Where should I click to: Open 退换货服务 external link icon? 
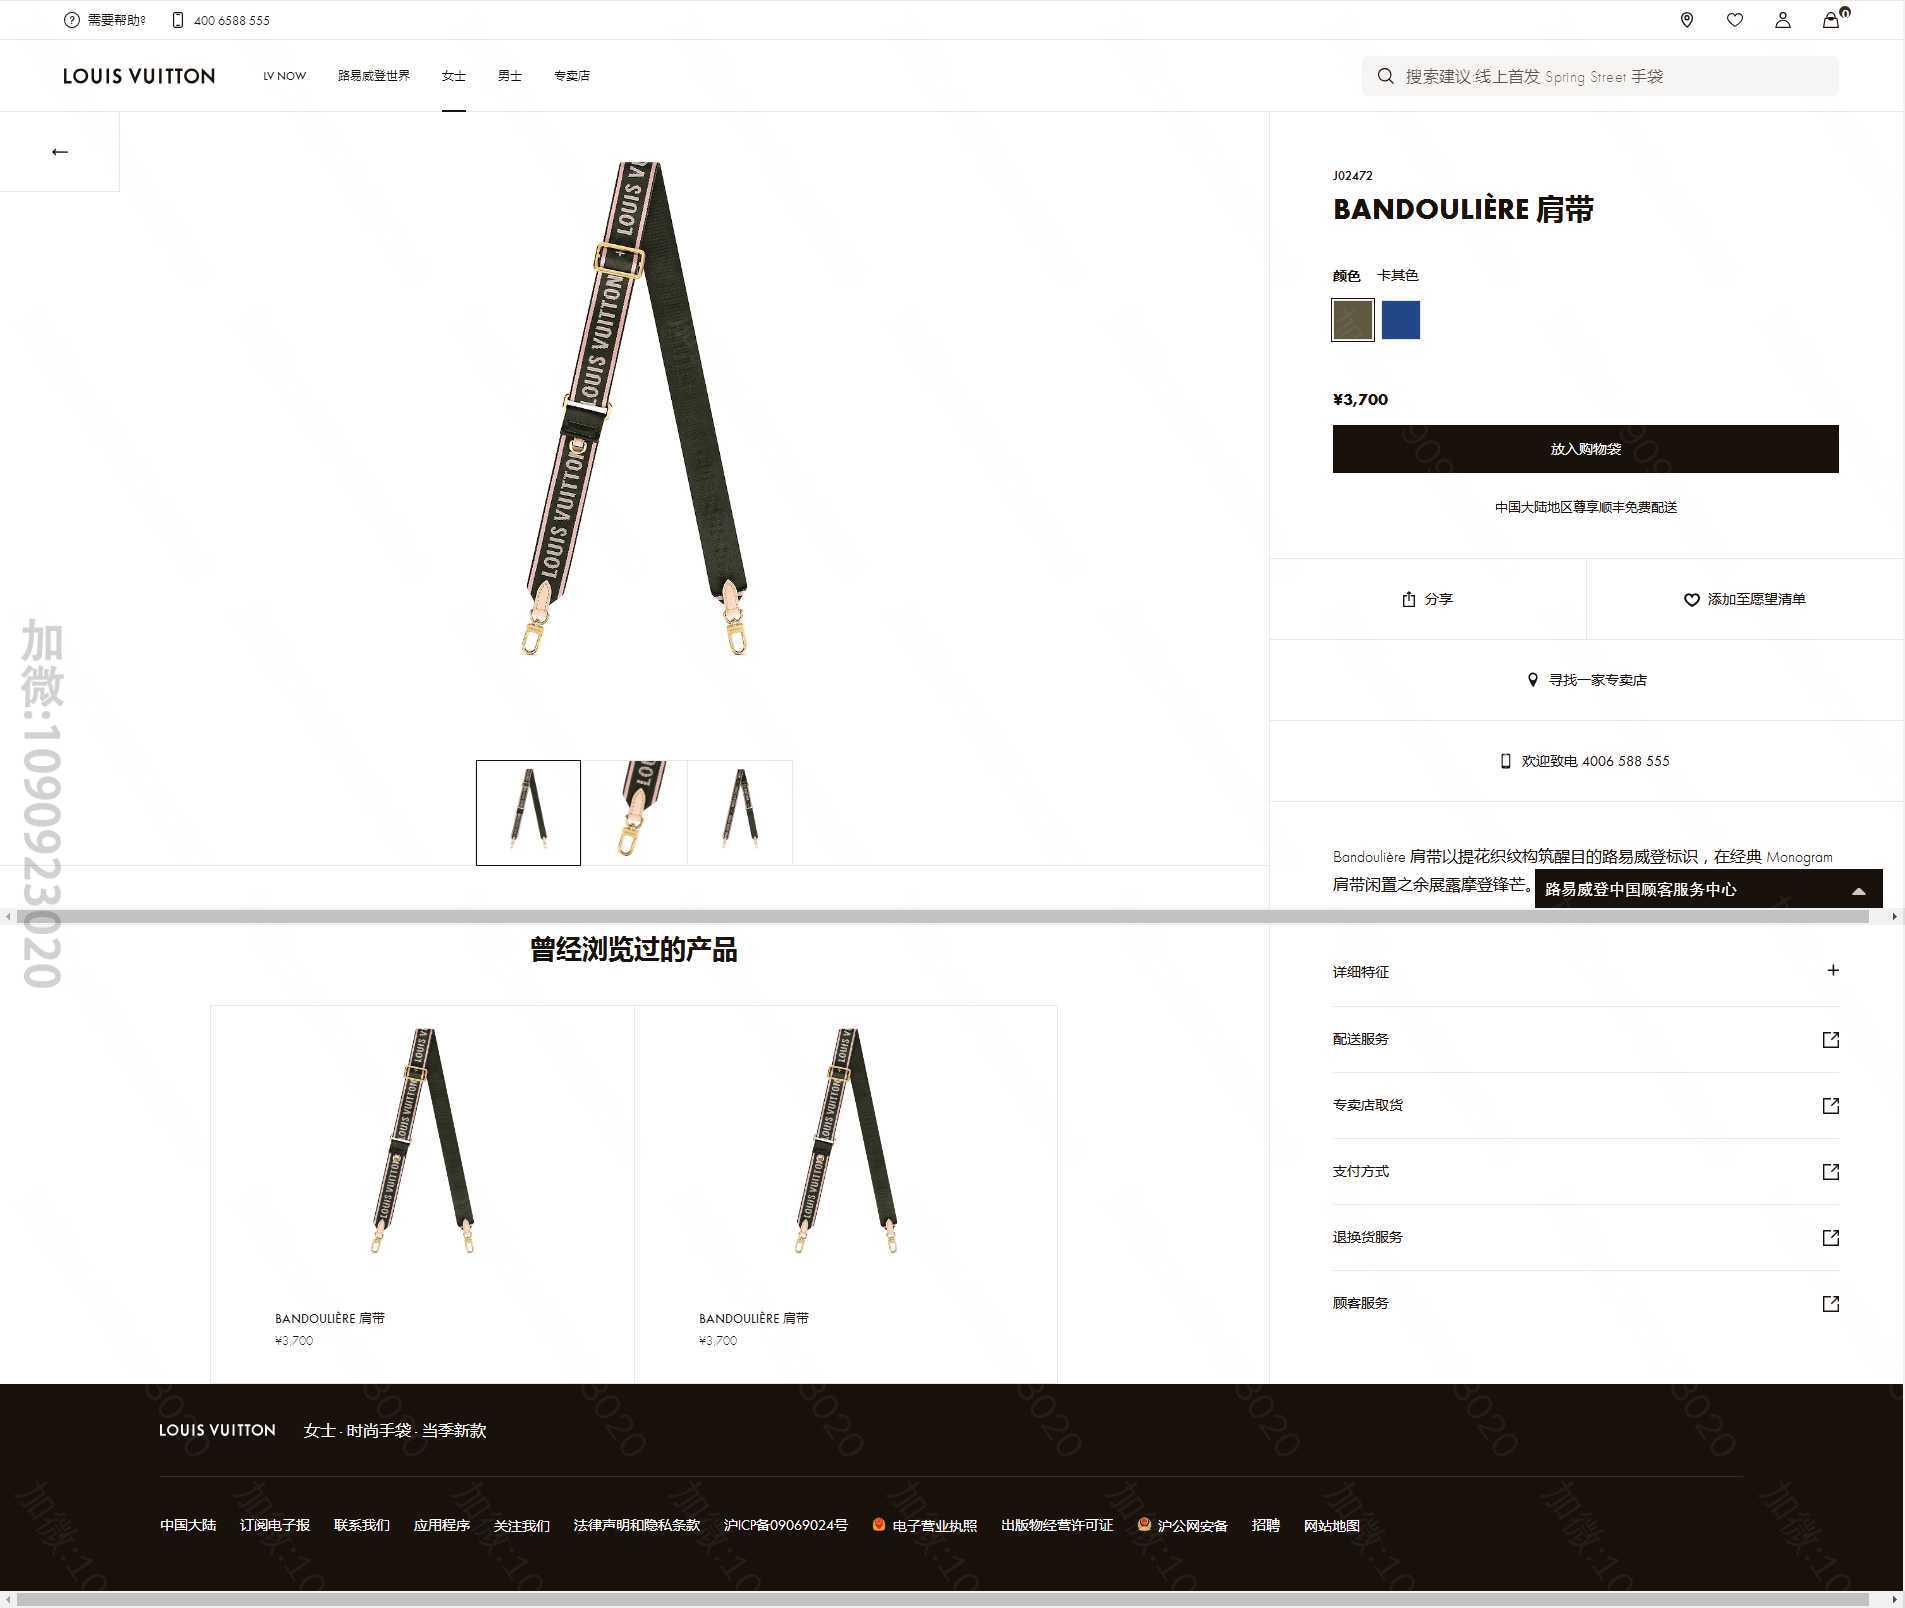[1831, 1238]
